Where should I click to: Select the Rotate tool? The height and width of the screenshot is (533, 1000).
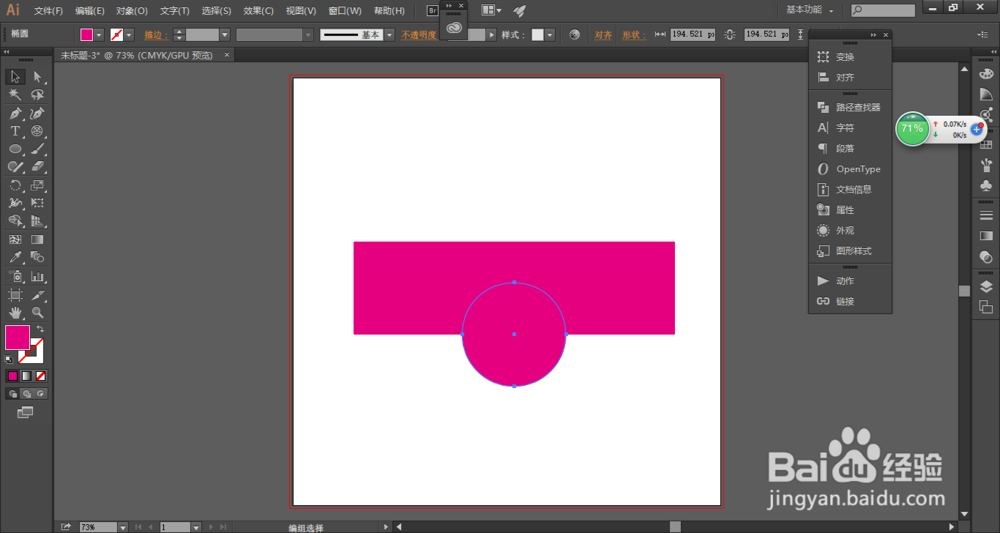15,186
